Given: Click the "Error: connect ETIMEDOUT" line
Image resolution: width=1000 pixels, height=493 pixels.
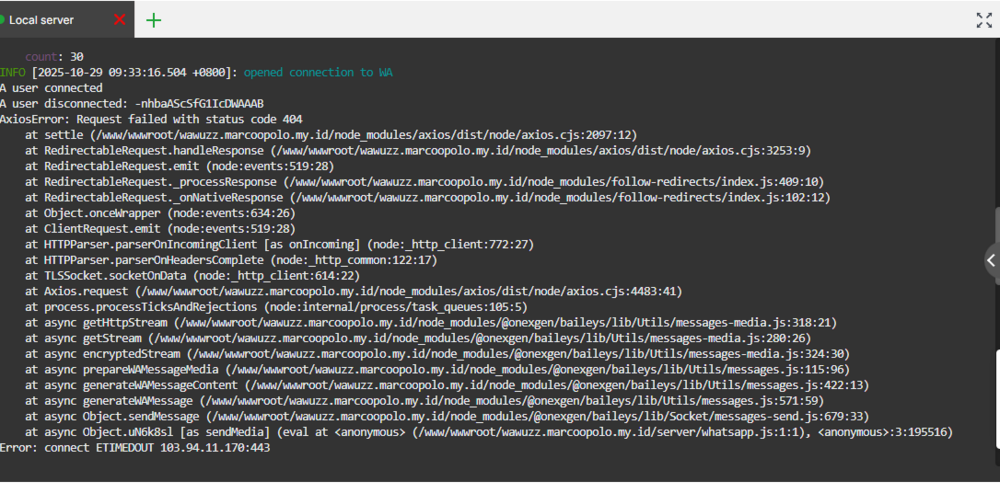Looking at the screenshot, I should [x=135, y=447].
